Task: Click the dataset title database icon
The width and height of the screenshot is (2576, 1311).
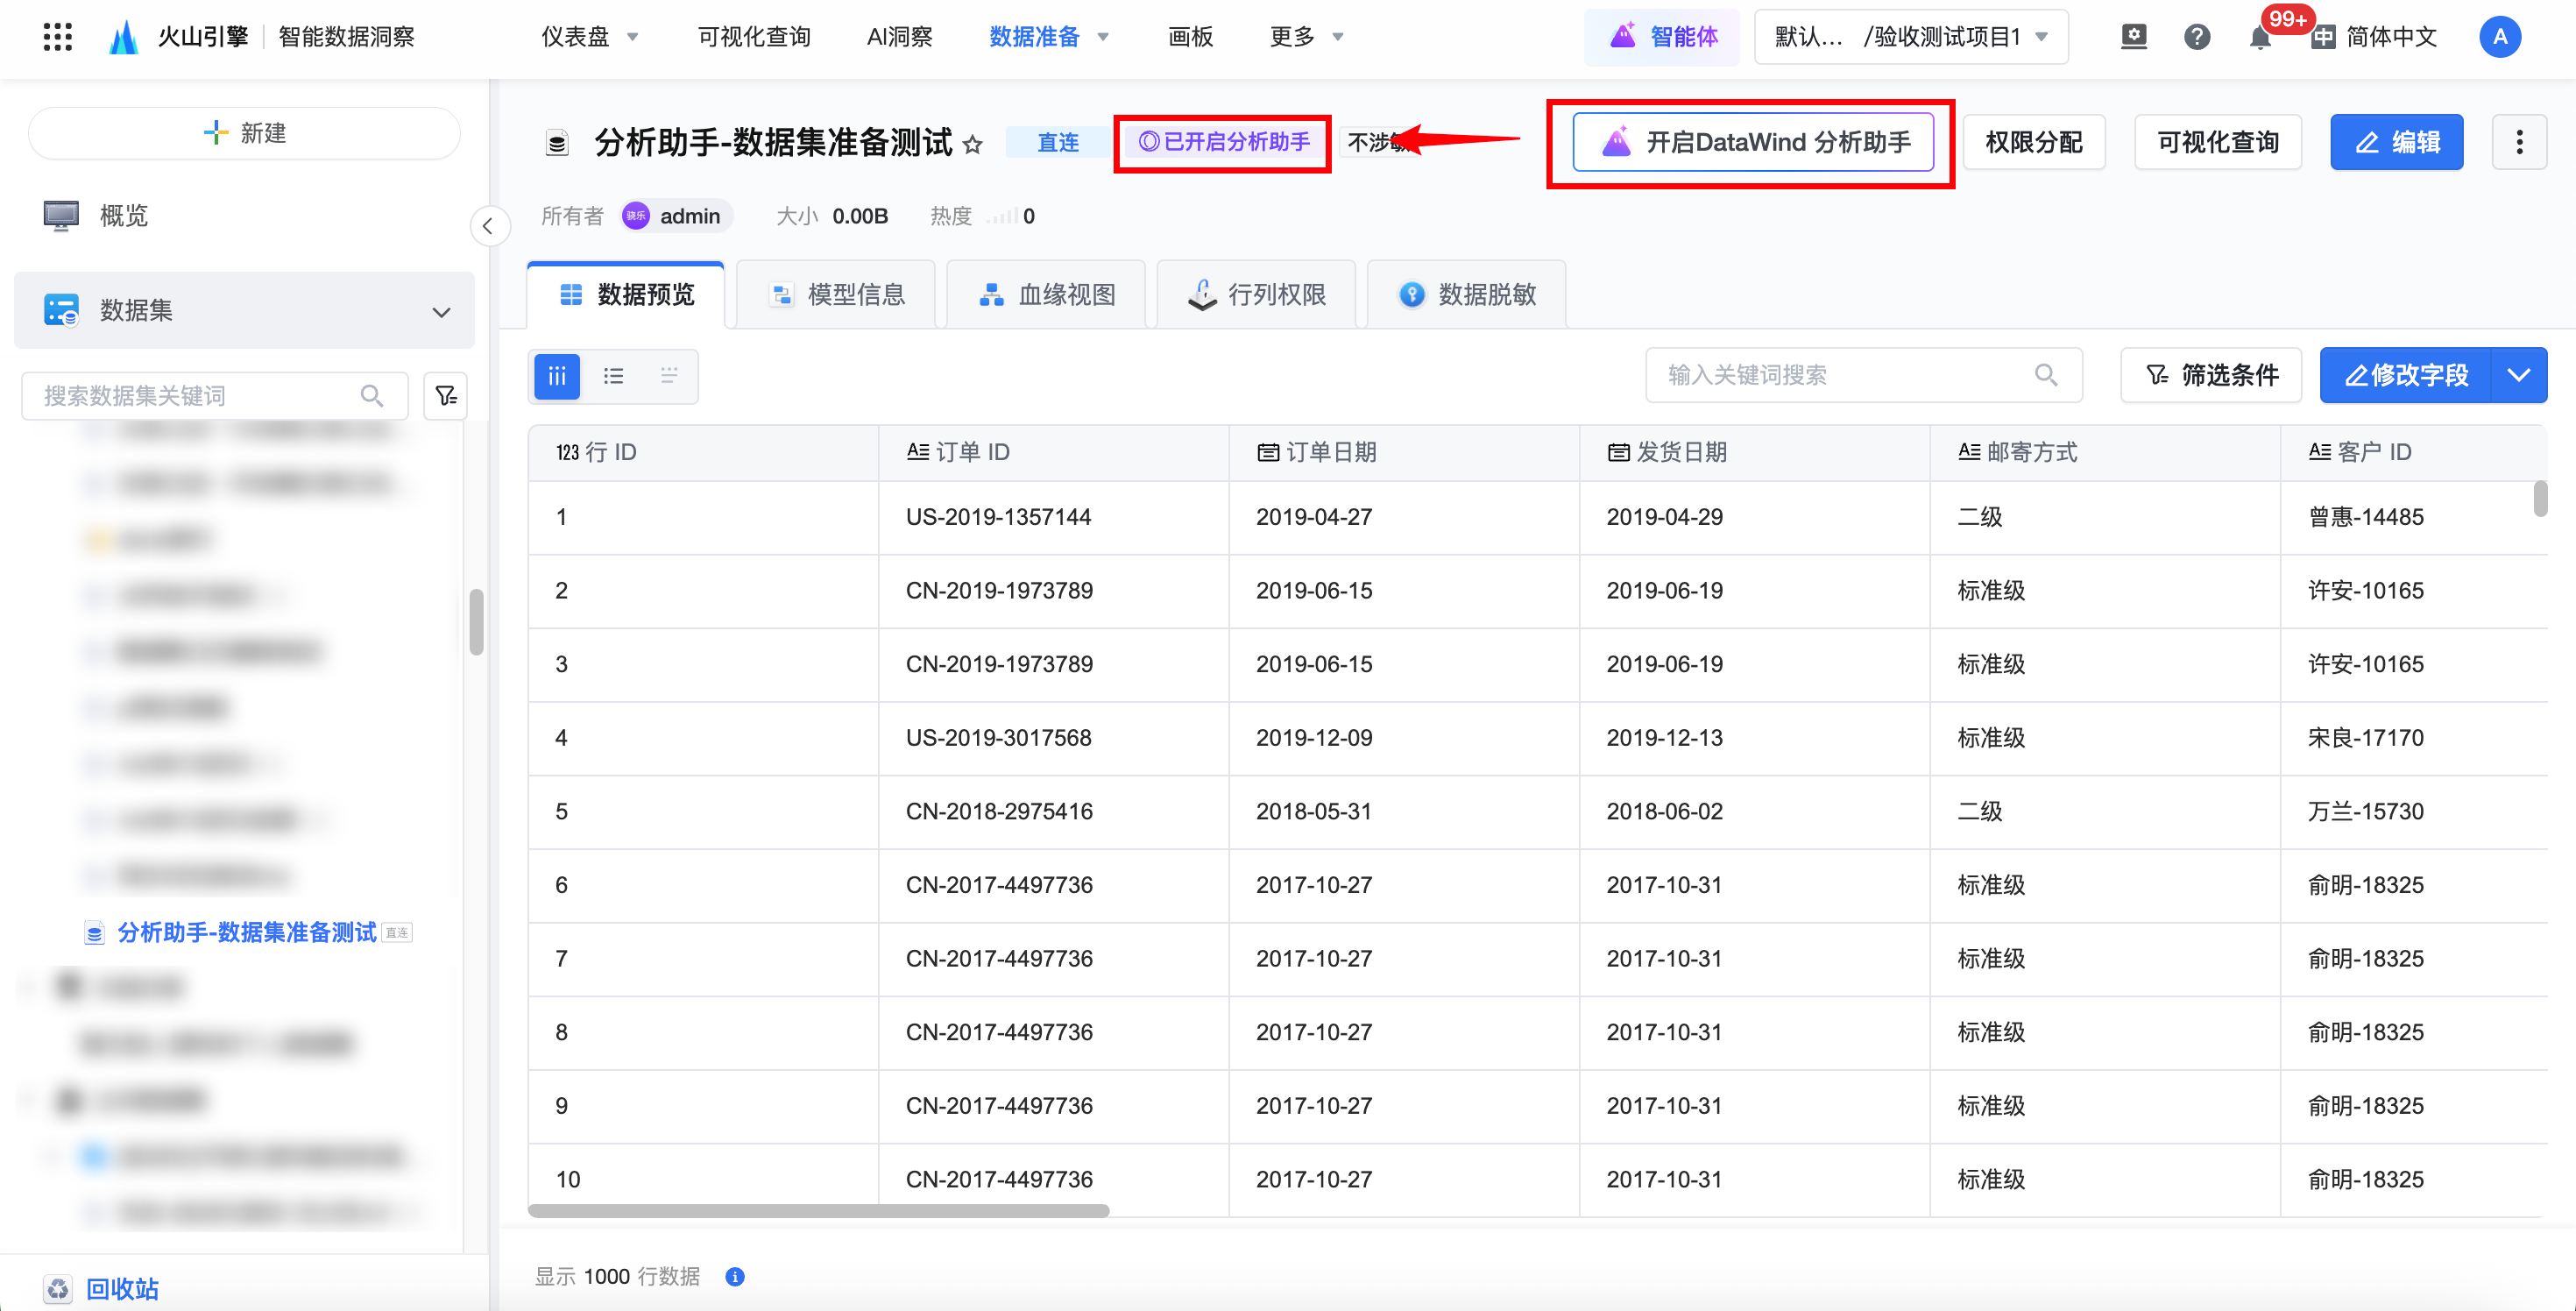Action: [557, 143]
